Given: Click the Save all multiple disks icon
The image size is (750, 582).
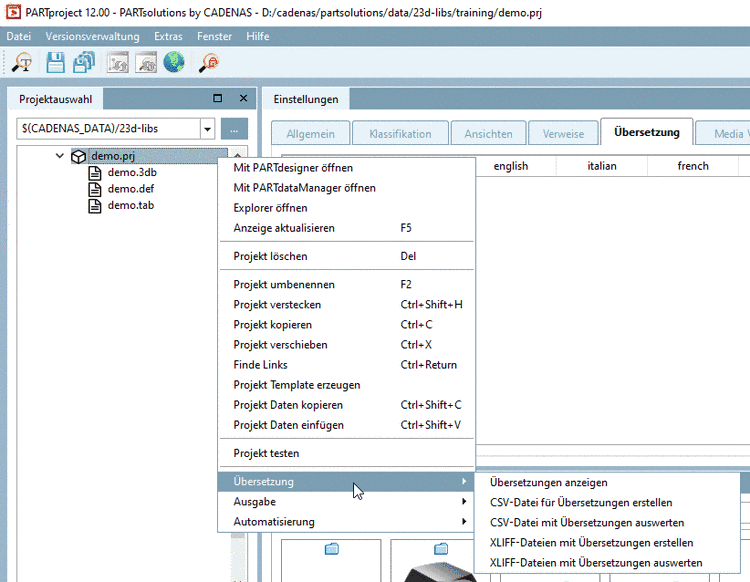Looking at the screenshot, I should pos(84,63).
